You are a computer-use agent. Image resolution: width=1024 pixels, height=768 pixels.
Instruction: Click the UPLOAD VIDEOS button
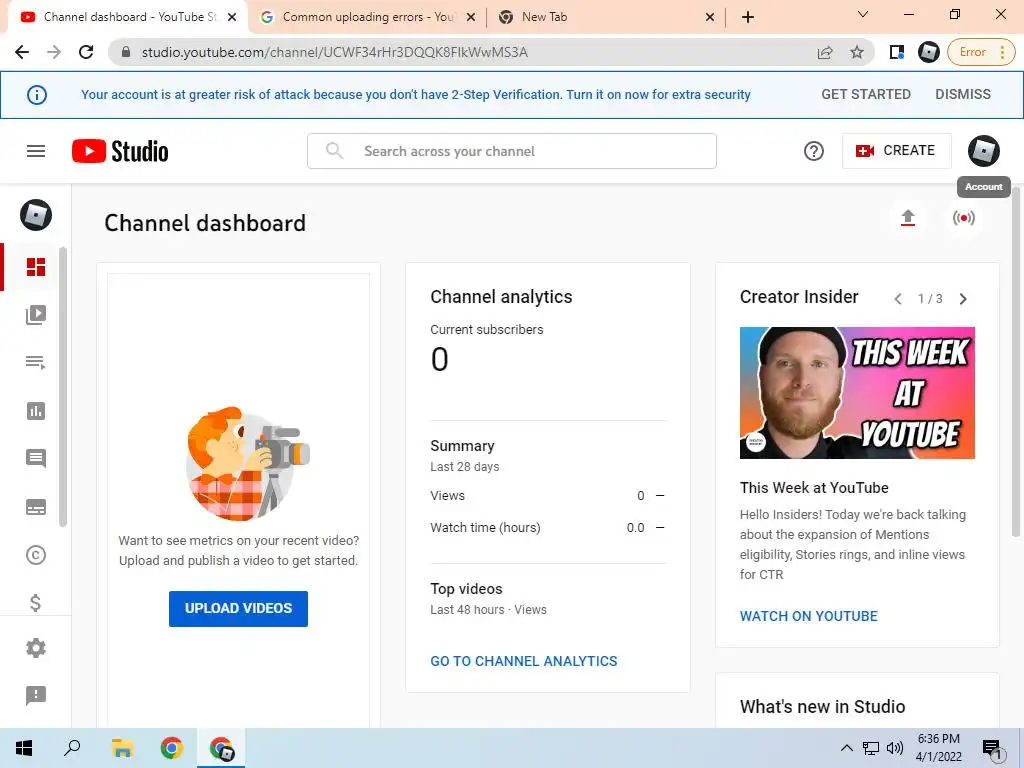pos(238,609)
